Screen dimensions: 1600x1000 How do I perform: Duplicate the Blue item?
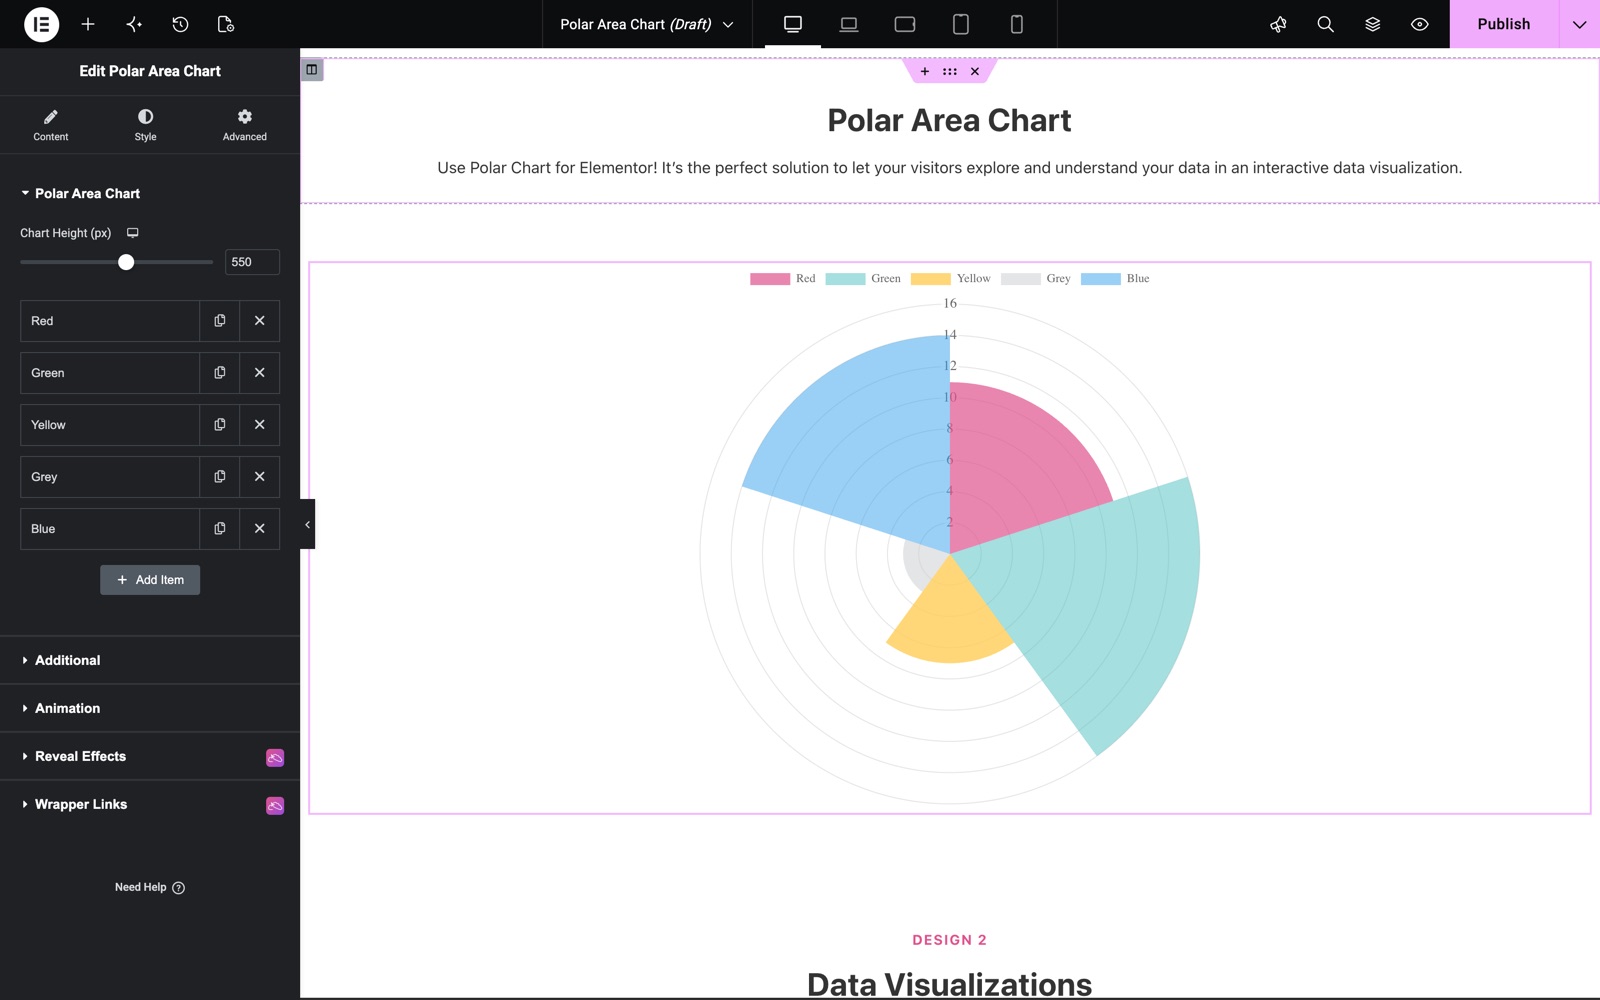[220, 529]
